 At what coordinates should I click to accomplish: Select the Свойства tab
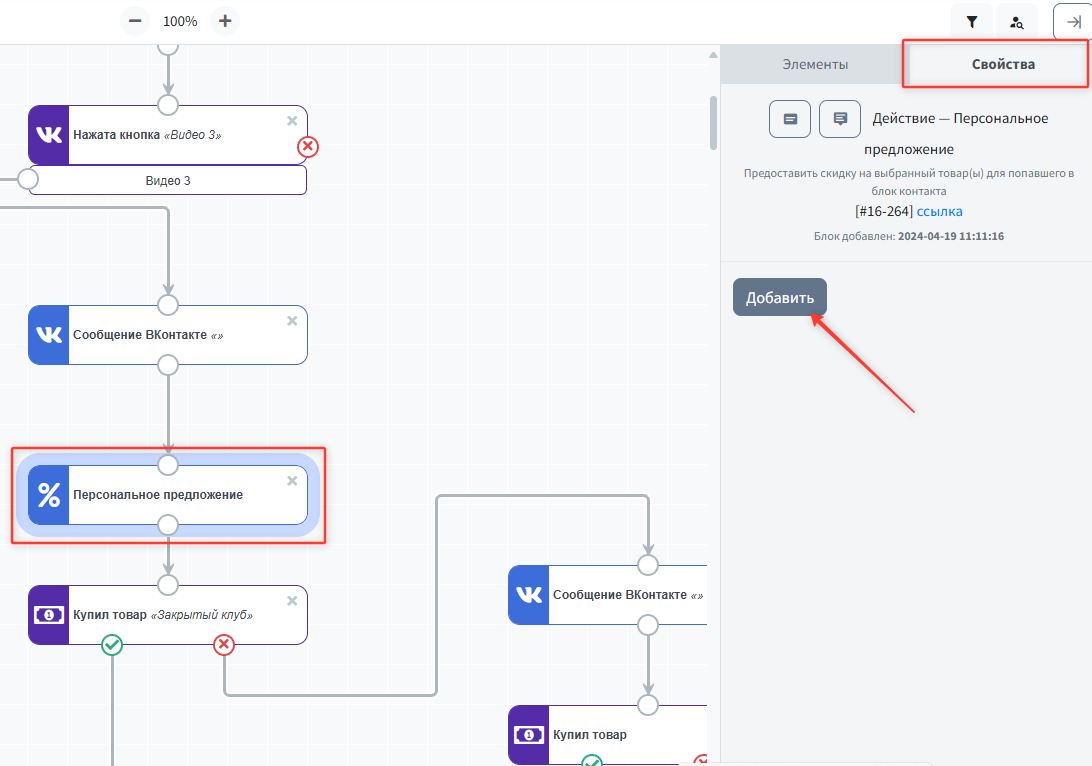[x=1003, y=65]
